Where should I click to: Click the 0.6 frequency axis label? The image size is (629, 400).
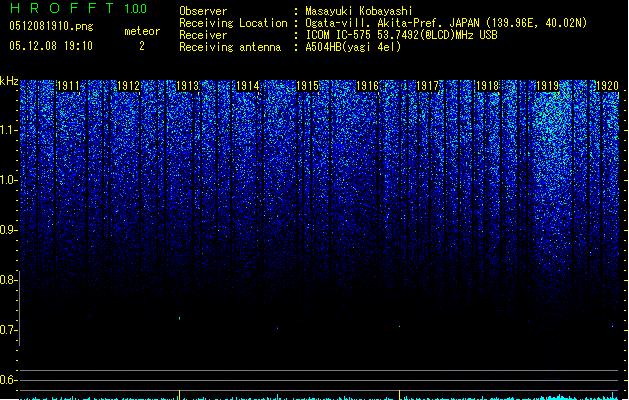[8, 380]
